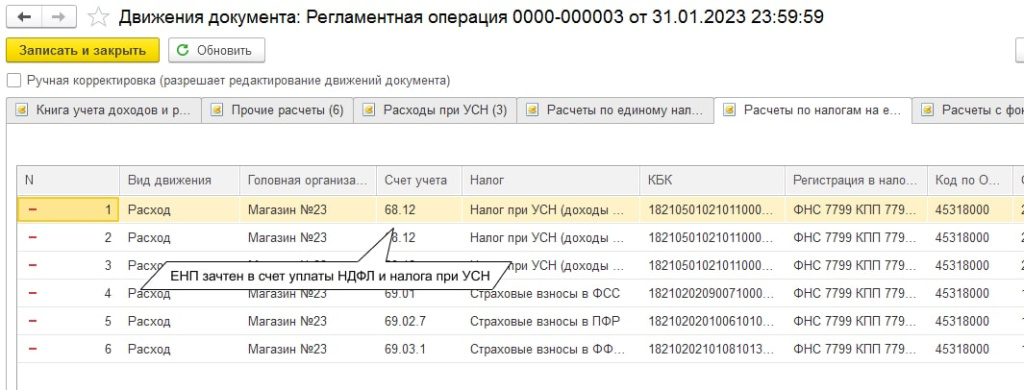Image resolution: width=1024 pixels, height=390 pixels.
Task: Click the refresh icon in Обновить button
Action: tap(183, 50)
